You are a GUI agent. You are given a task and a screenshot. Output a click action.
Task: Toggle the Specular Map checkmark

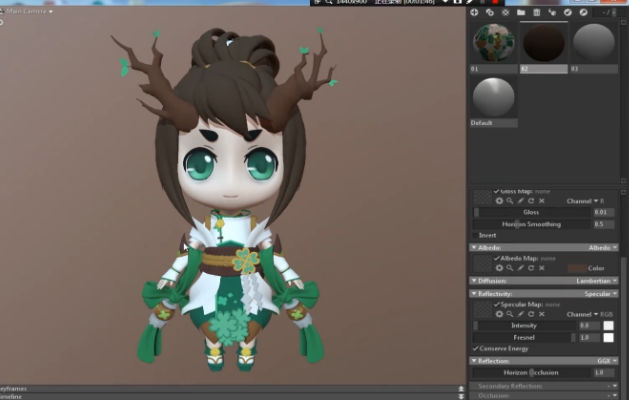tap(497, 304)
